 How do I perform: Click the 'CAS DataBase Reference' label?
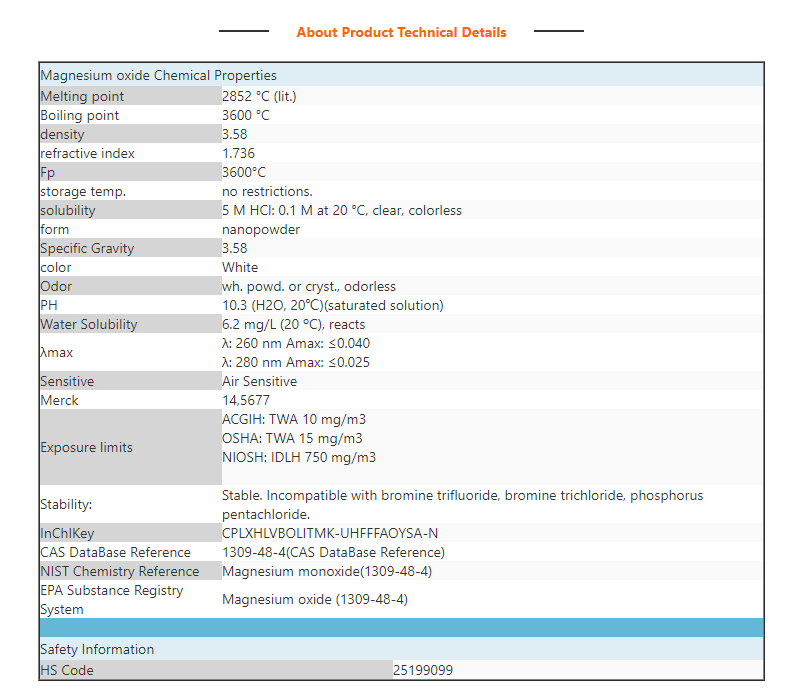pyautogui.click(x=115, y=553)
